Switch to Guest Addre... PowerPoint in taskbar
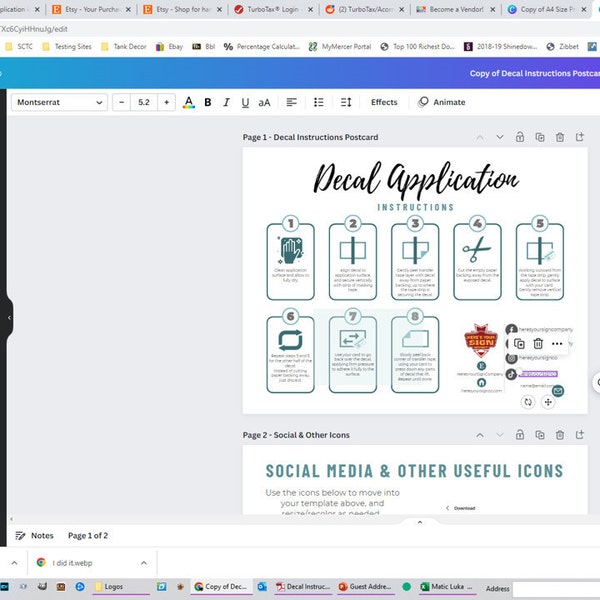Image resolution: width=600 pixels, height=600 pixels. coord(366,587)
